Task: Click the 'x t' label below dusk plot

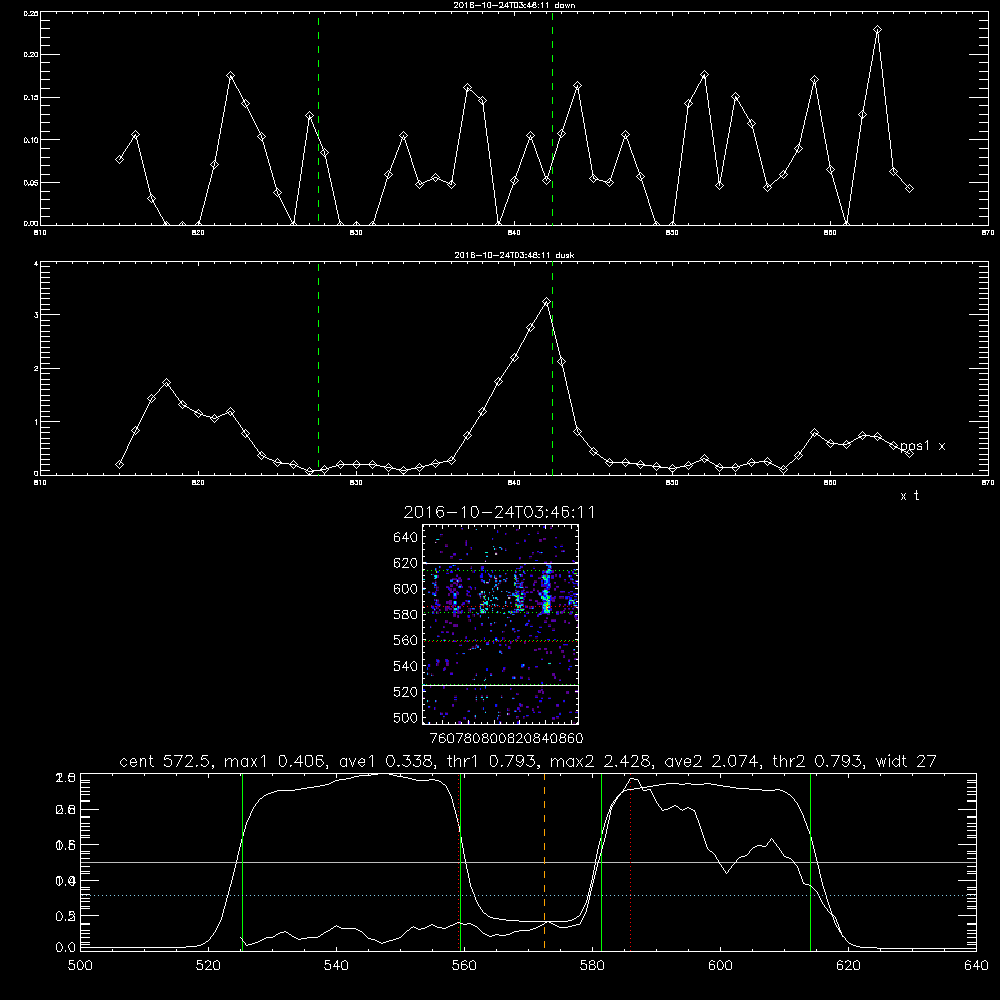Action: click(x=909, y=496)
